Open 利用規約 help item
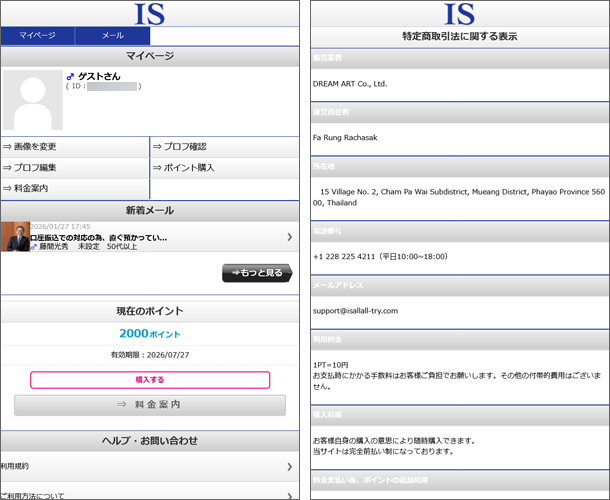Screen dimensions: 610x500 tap(150, 466)
